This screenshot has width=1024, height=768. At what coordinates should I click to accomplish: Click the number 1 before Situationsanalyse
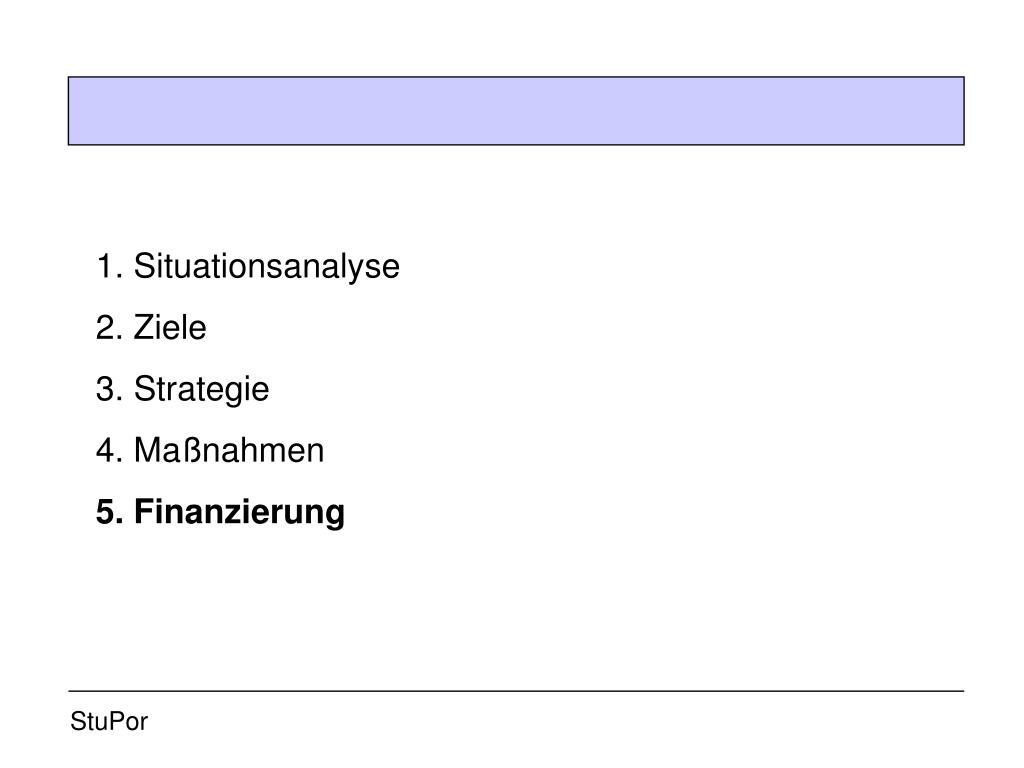[105, 267]
